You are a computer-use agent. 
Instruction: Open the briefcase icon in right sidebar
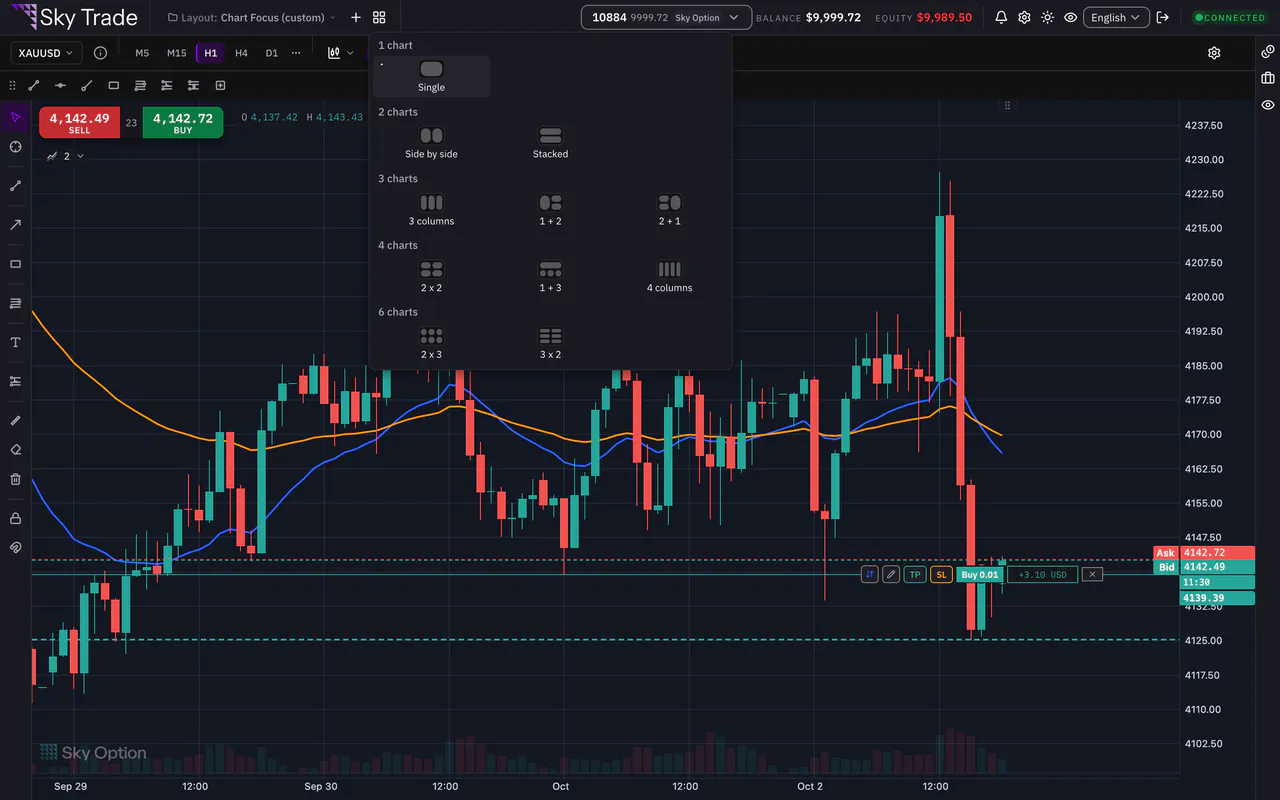pos(1268,78)
